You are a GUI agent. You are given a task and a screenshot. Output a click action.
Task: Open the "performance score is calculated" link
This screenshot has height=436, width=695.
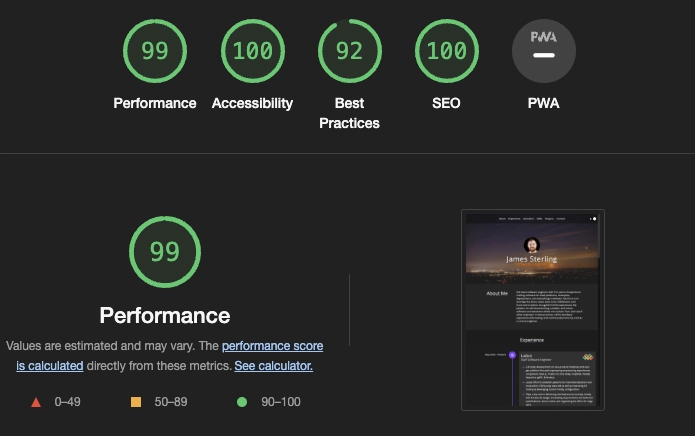271,346
